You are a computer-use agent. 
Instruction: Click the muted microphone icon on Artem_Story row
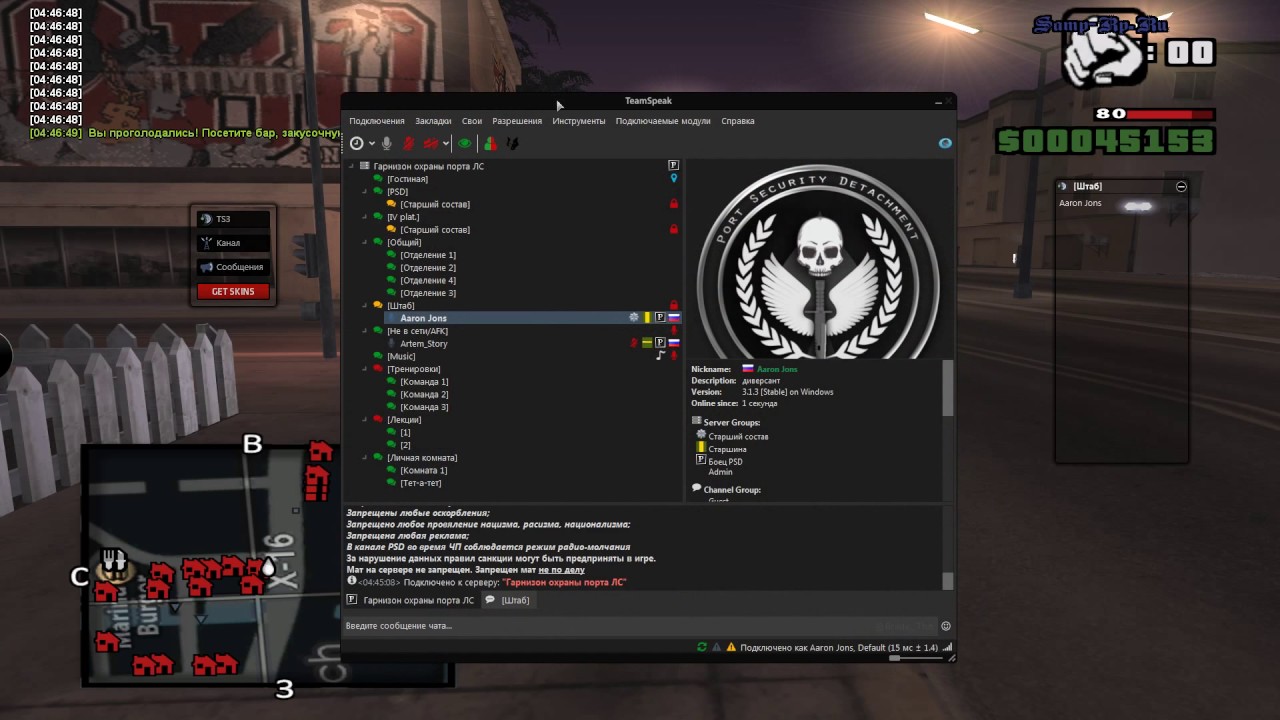point(633,343)
